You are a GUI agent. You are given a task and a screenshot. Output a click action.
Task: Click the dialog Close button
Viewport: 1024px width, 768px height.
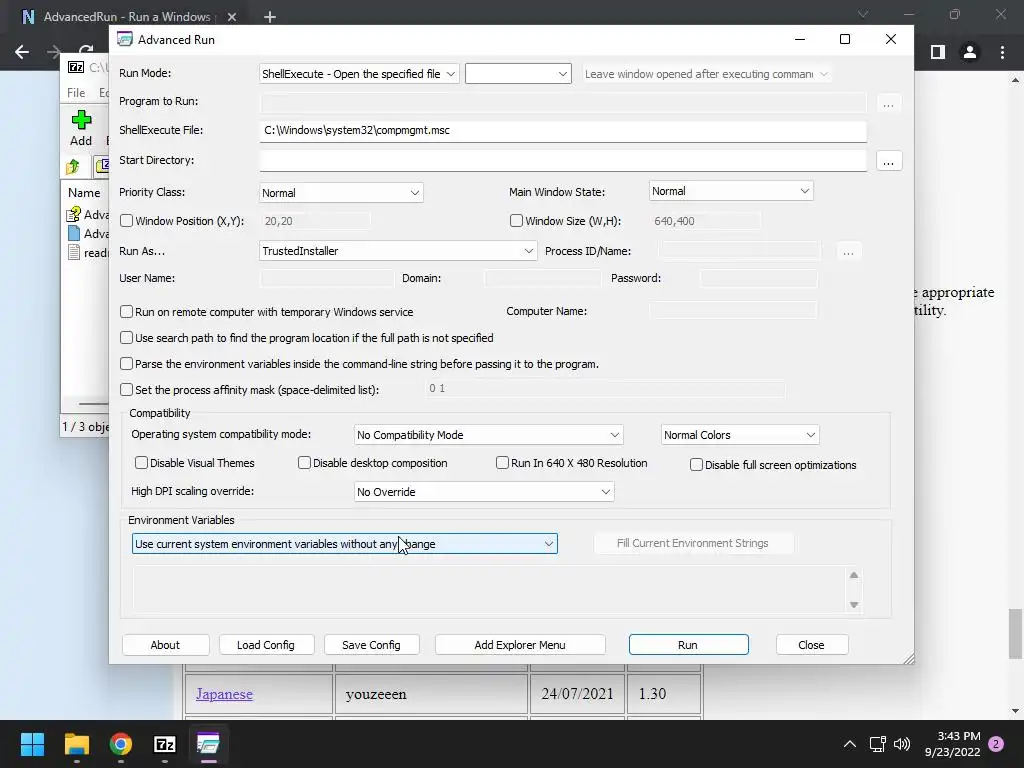812,645
